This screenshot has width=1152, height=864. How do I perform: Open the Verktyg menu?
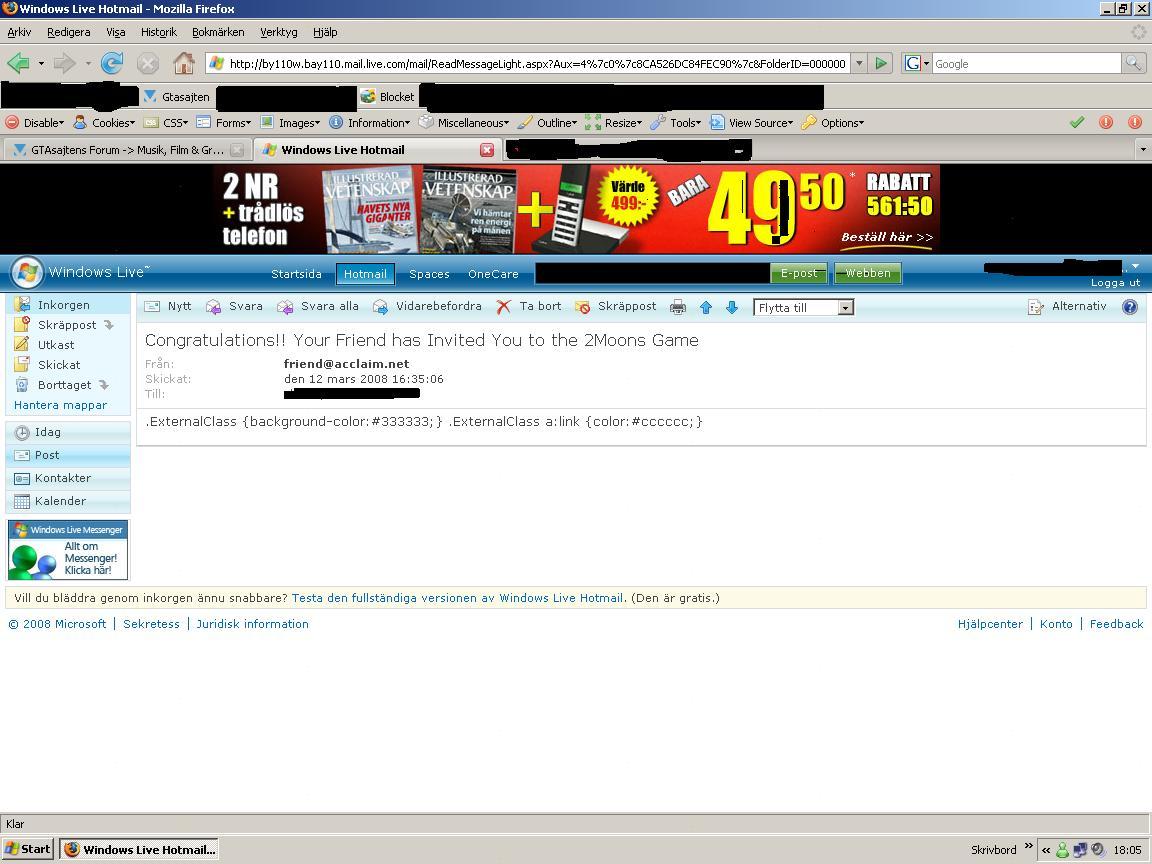point(278,32)
